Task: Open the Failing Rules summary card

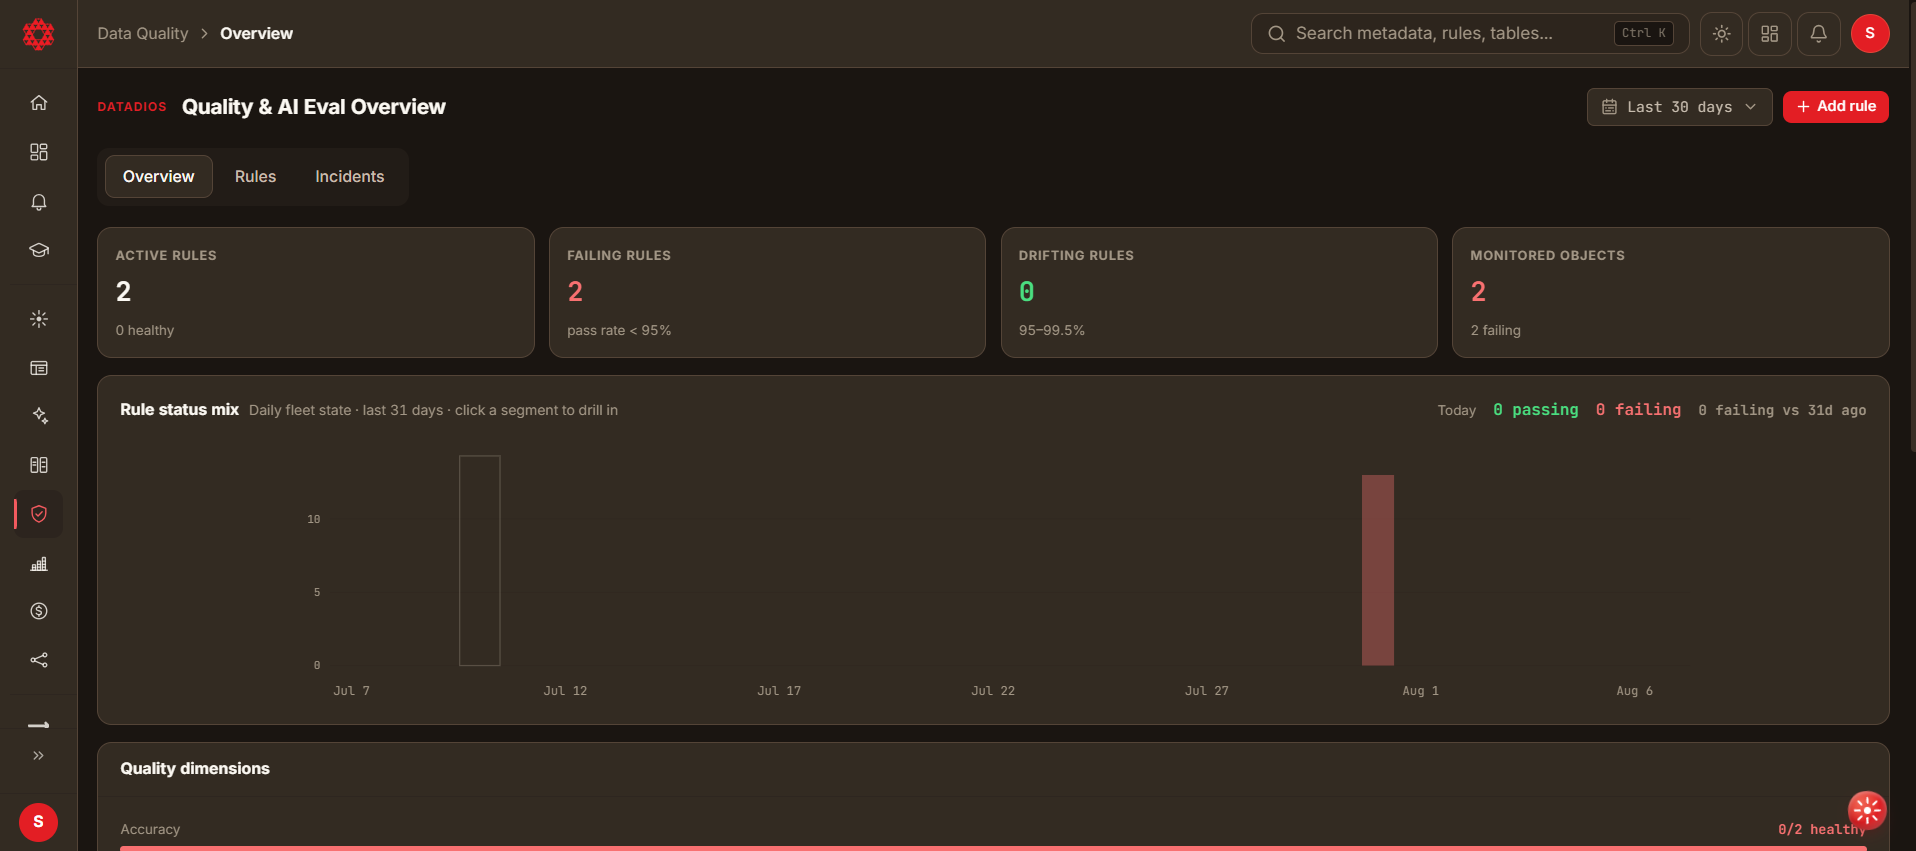Action: coord(768,293)
